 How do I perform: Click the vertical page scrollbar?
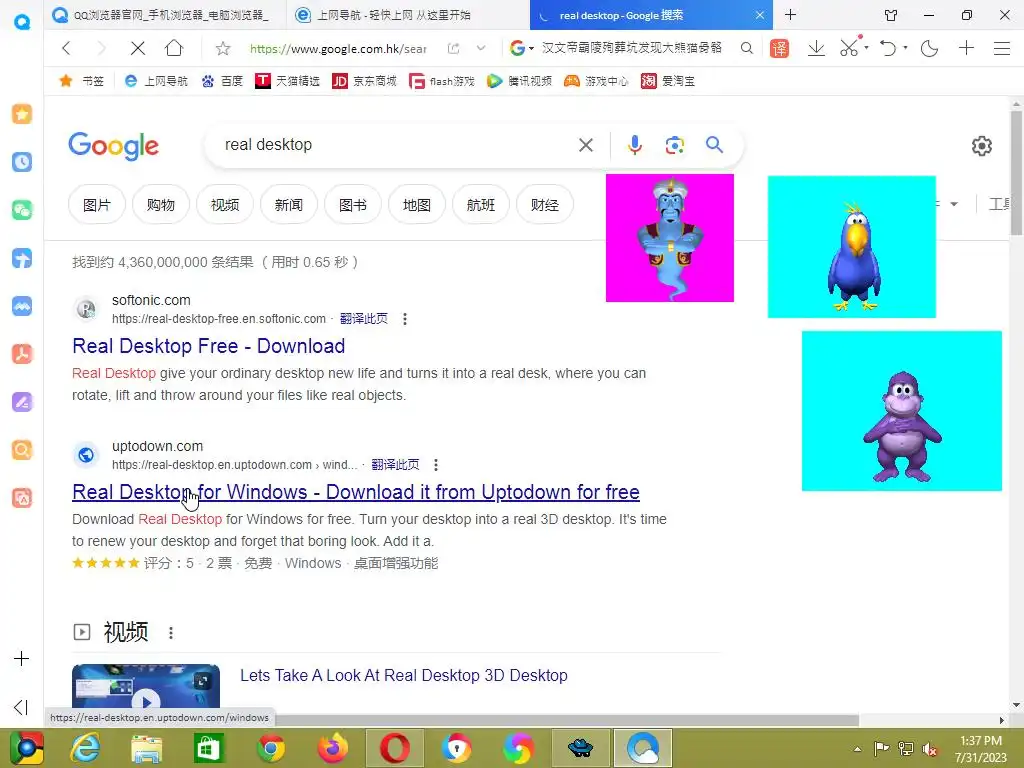pos(1016,173)
